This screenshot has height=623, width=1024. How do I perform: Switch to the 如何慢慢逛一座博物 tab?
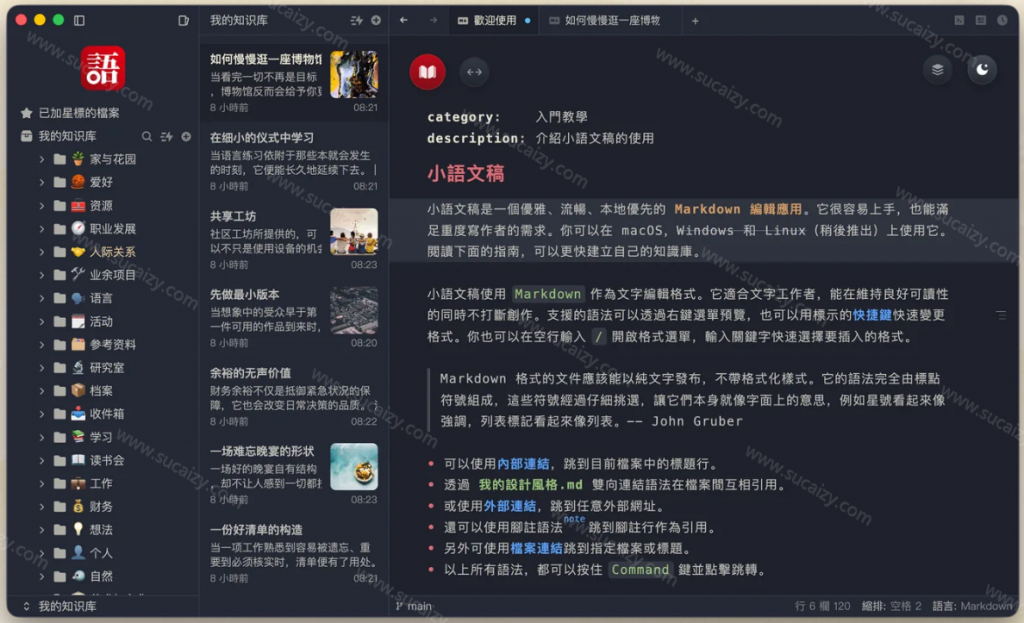pyautogui.click(x=612, y=20)
